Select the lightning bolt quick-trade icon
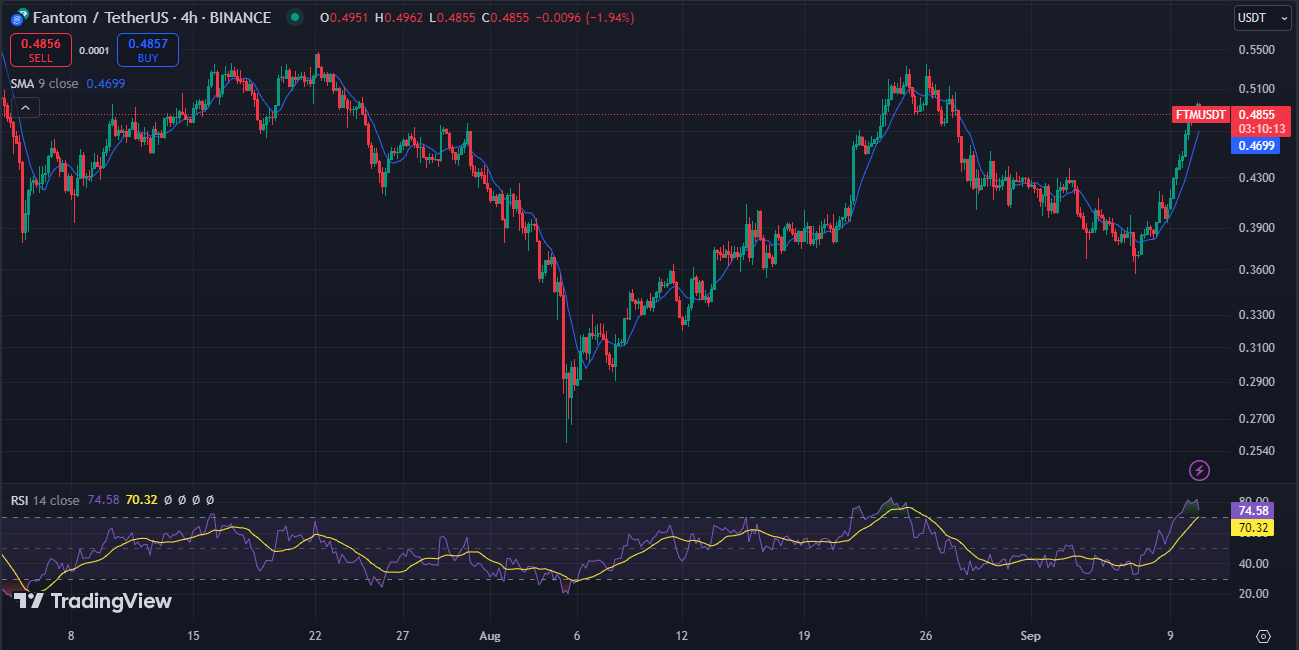This screenshot has height=650, width=1299. [1197, 470]
